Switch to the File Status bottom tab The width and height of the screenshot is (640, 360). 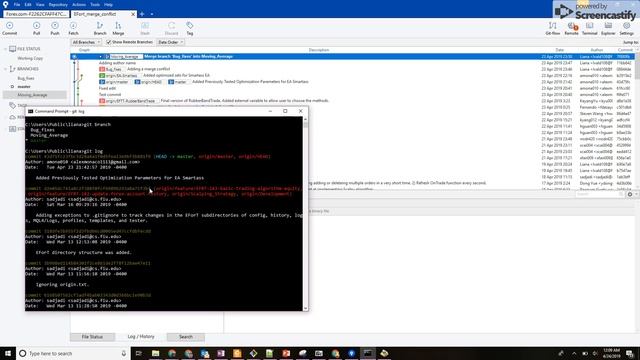[x=92, y=337]
